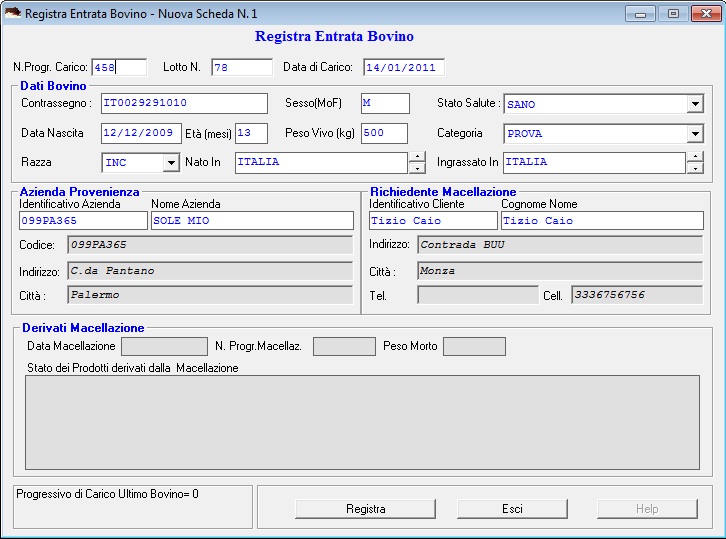The width and height of the screenshot is (726, 539).
Task: Click the Nome Azienda field
Action: [x=252, y=221]
